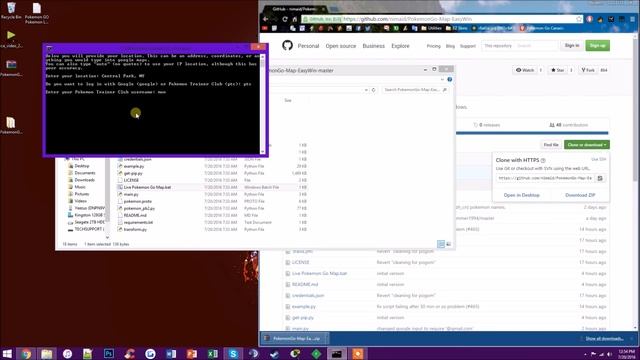Click Use SSH in clone popup

click(598, 160)
